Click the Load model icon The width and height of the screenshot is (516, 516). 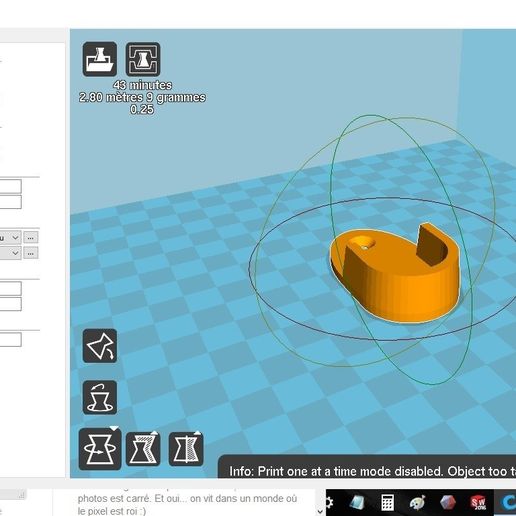(100, 59)
